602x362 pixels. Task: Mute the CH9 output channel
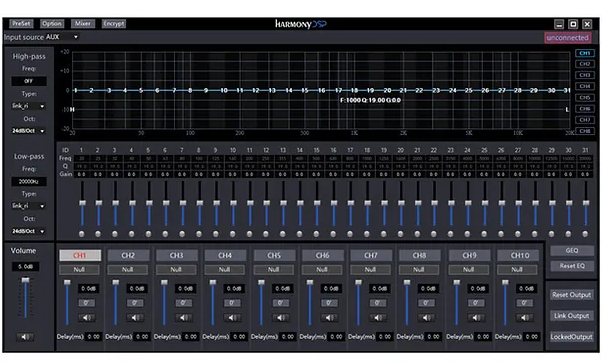click(476, 318)
